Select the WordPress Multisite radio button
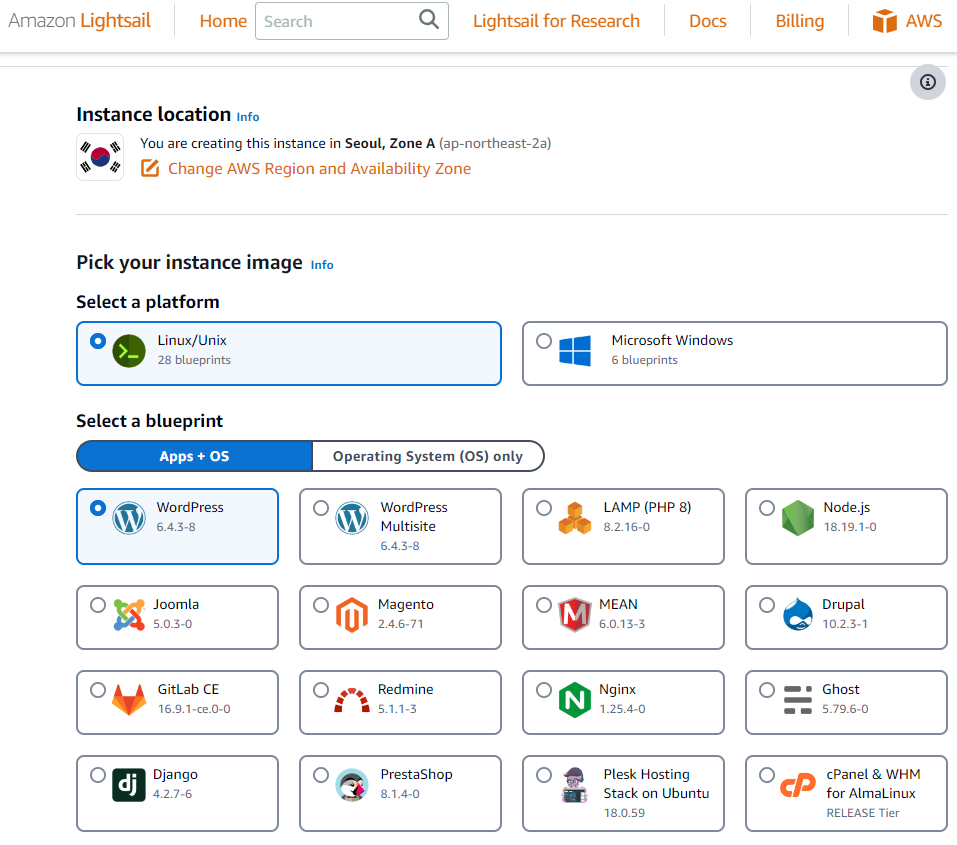The width and height of the screenshot is (957, 845). pos(321,508)
